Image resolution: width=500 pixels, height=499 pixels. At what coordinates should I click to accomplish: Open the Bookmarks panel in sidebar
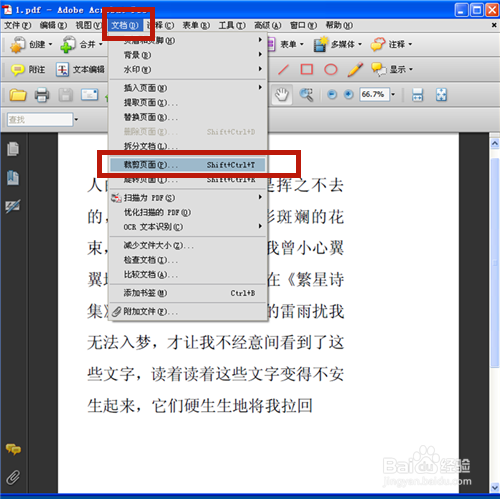tap(13, 178)
